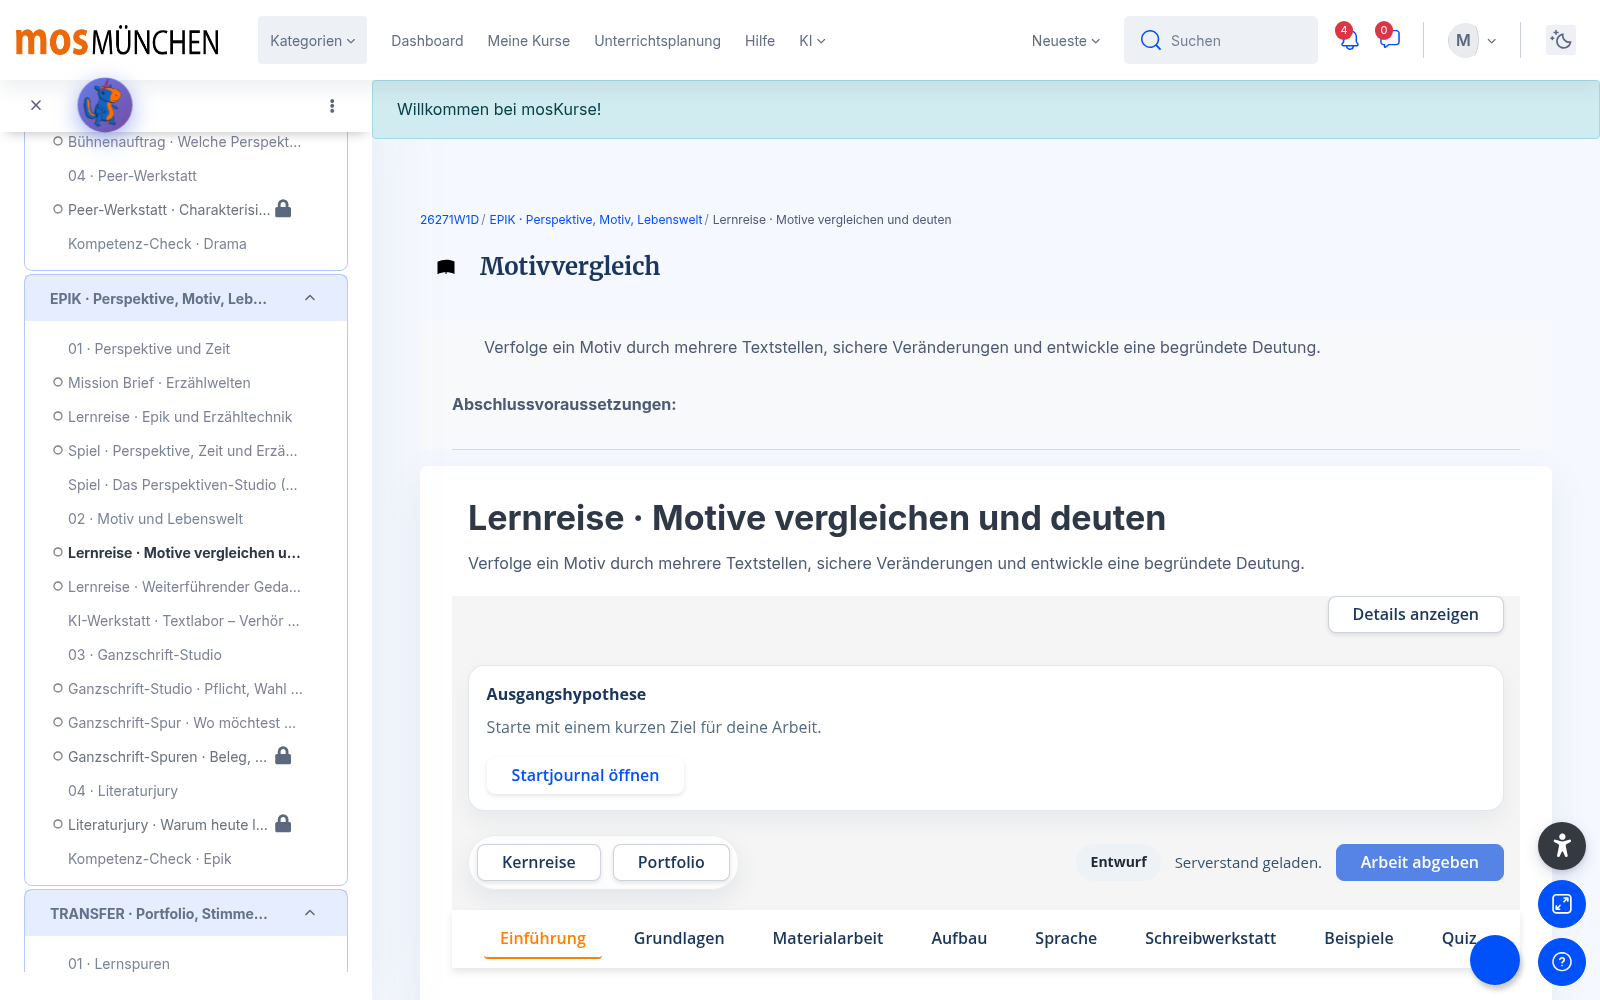
Task: Click the lock icon on Peer-Werkstatt row
Action: pyautogui.click(x=283, y=208)
